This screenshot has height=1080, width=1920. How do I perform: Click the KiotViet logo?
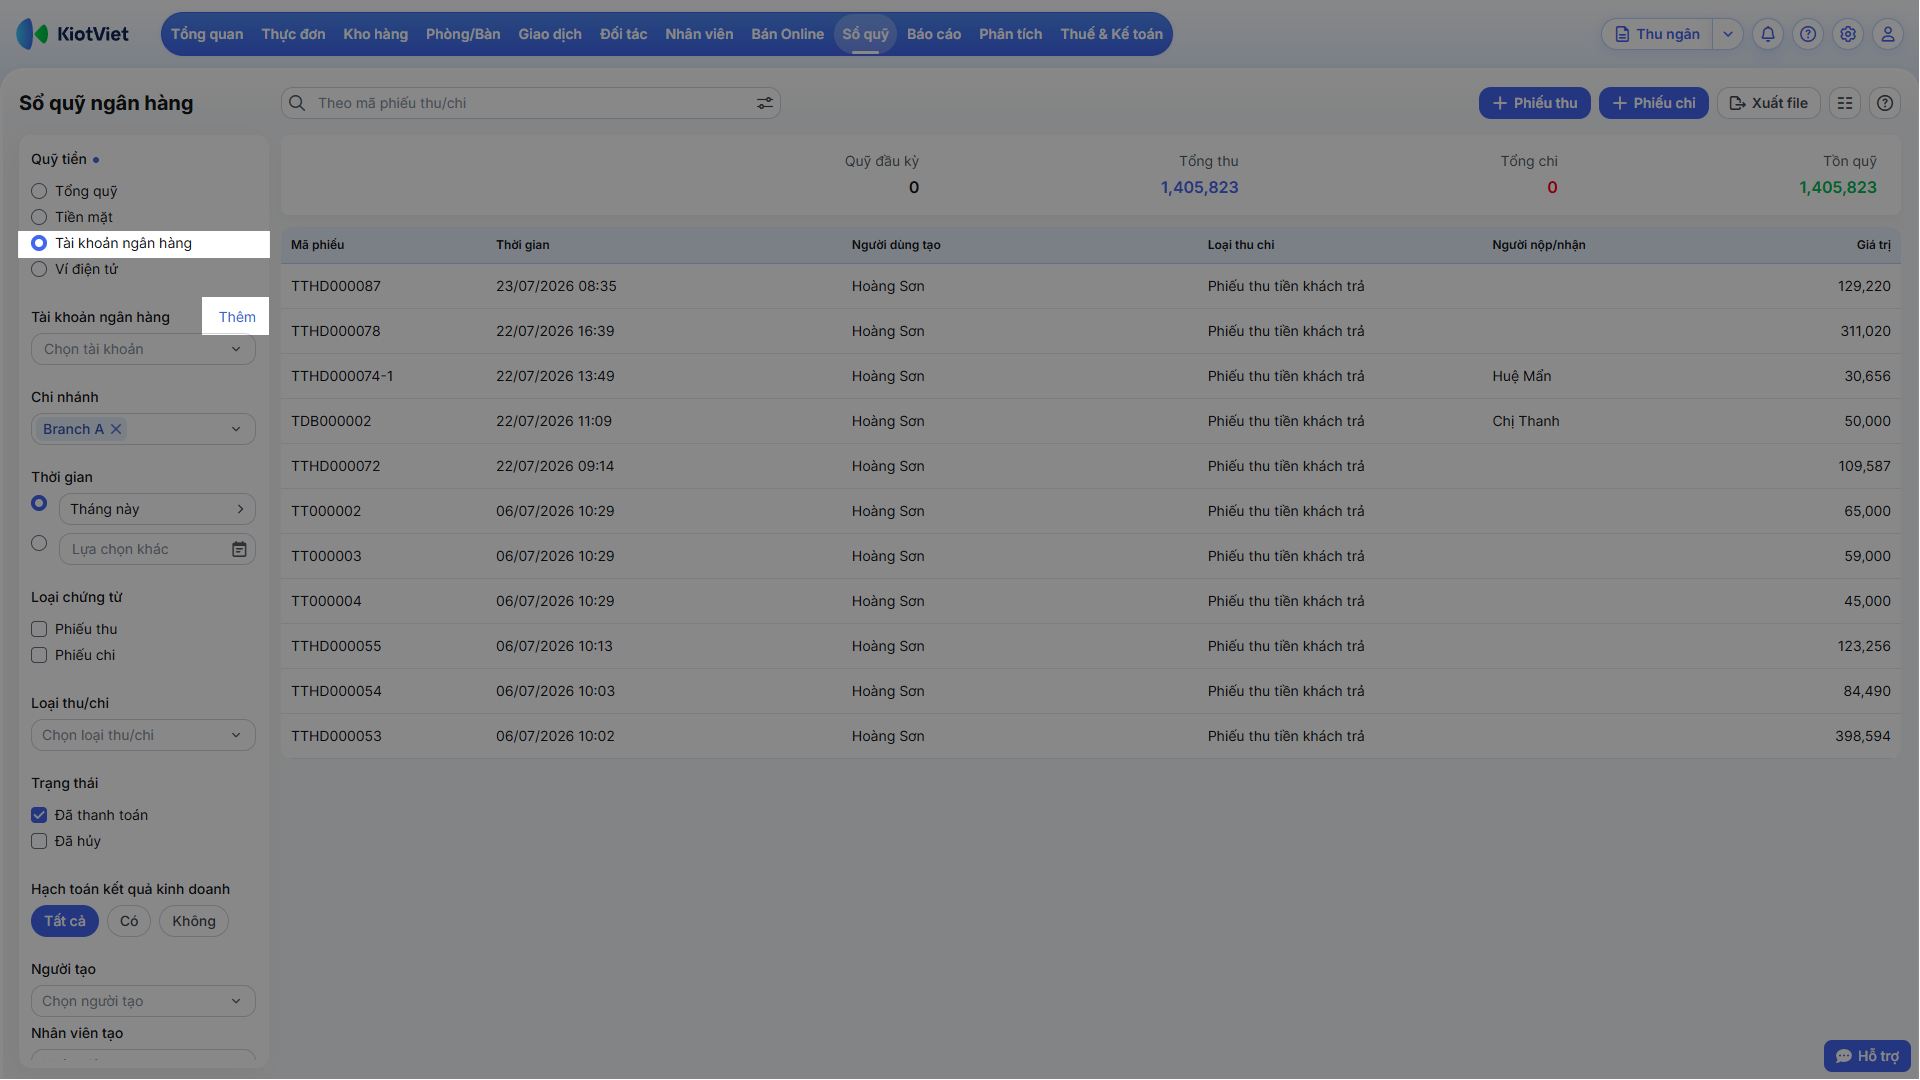click(x=73, y=34)
